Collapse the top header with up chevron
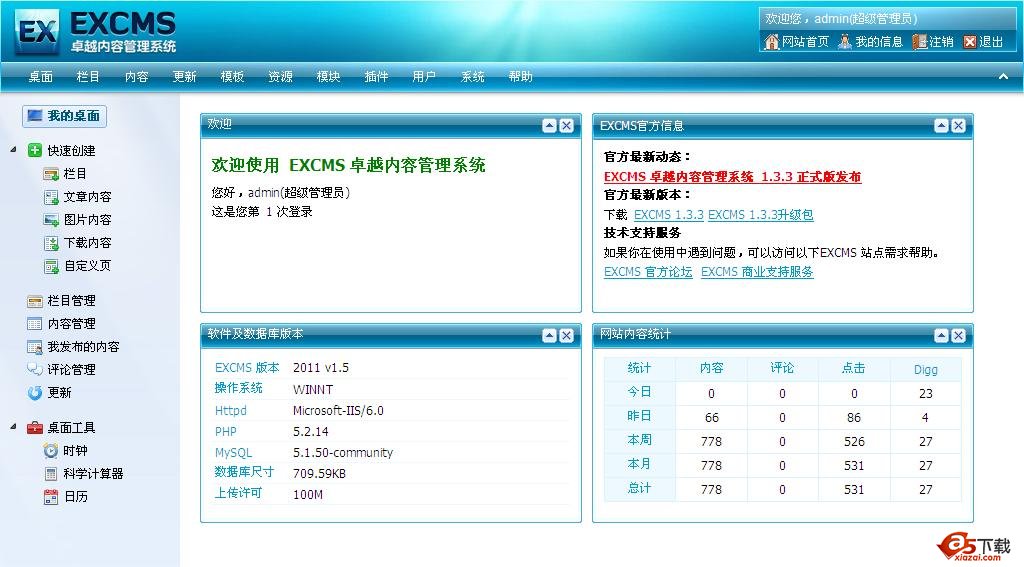Screen dimensions: 1024x567 [1003, 76]
